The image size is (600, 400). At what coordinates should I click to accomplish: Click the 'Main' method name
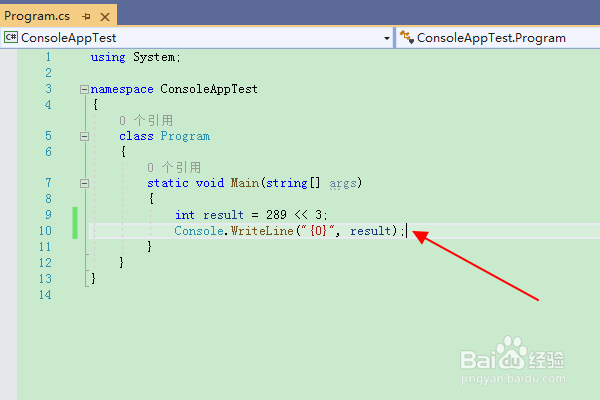coord(245,183)
